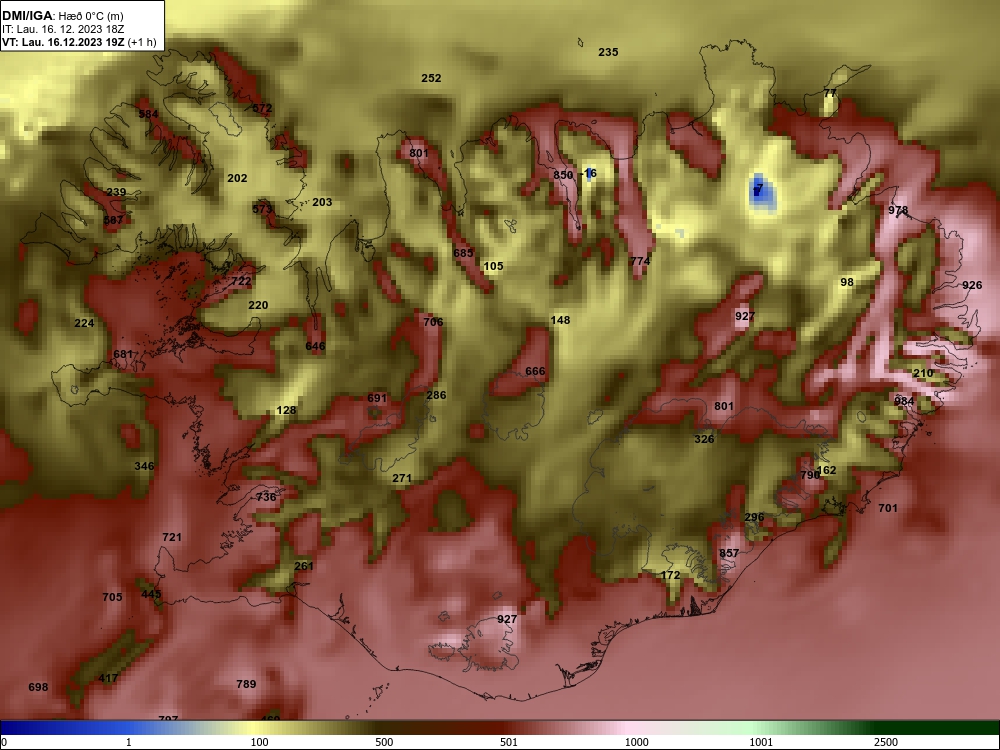
Task: Select the 774 height label
Action: 640,261
